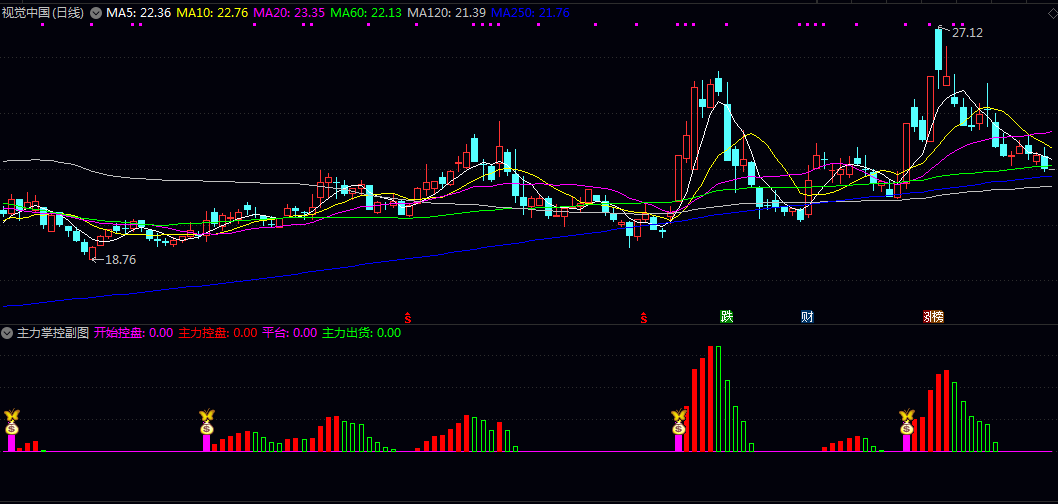
Task: Click the second money bag signal icon
Action: 207,421
